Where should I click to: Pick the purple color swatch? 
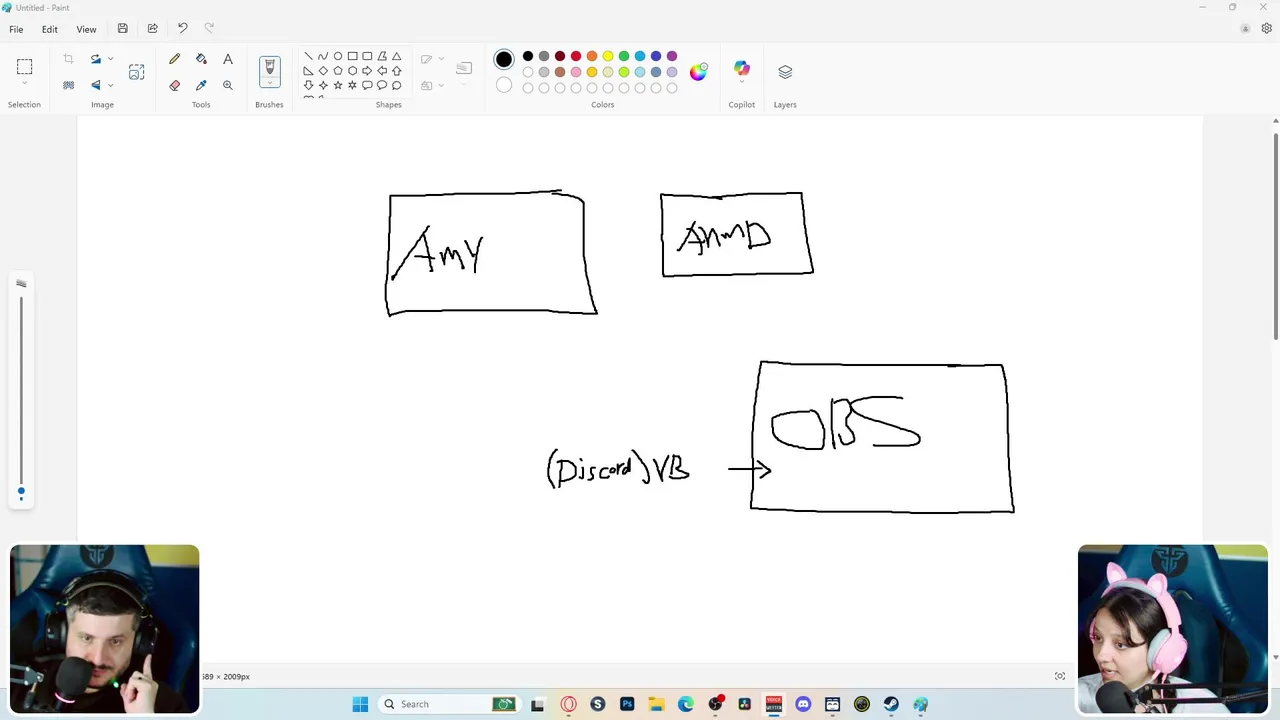point(672,56)
